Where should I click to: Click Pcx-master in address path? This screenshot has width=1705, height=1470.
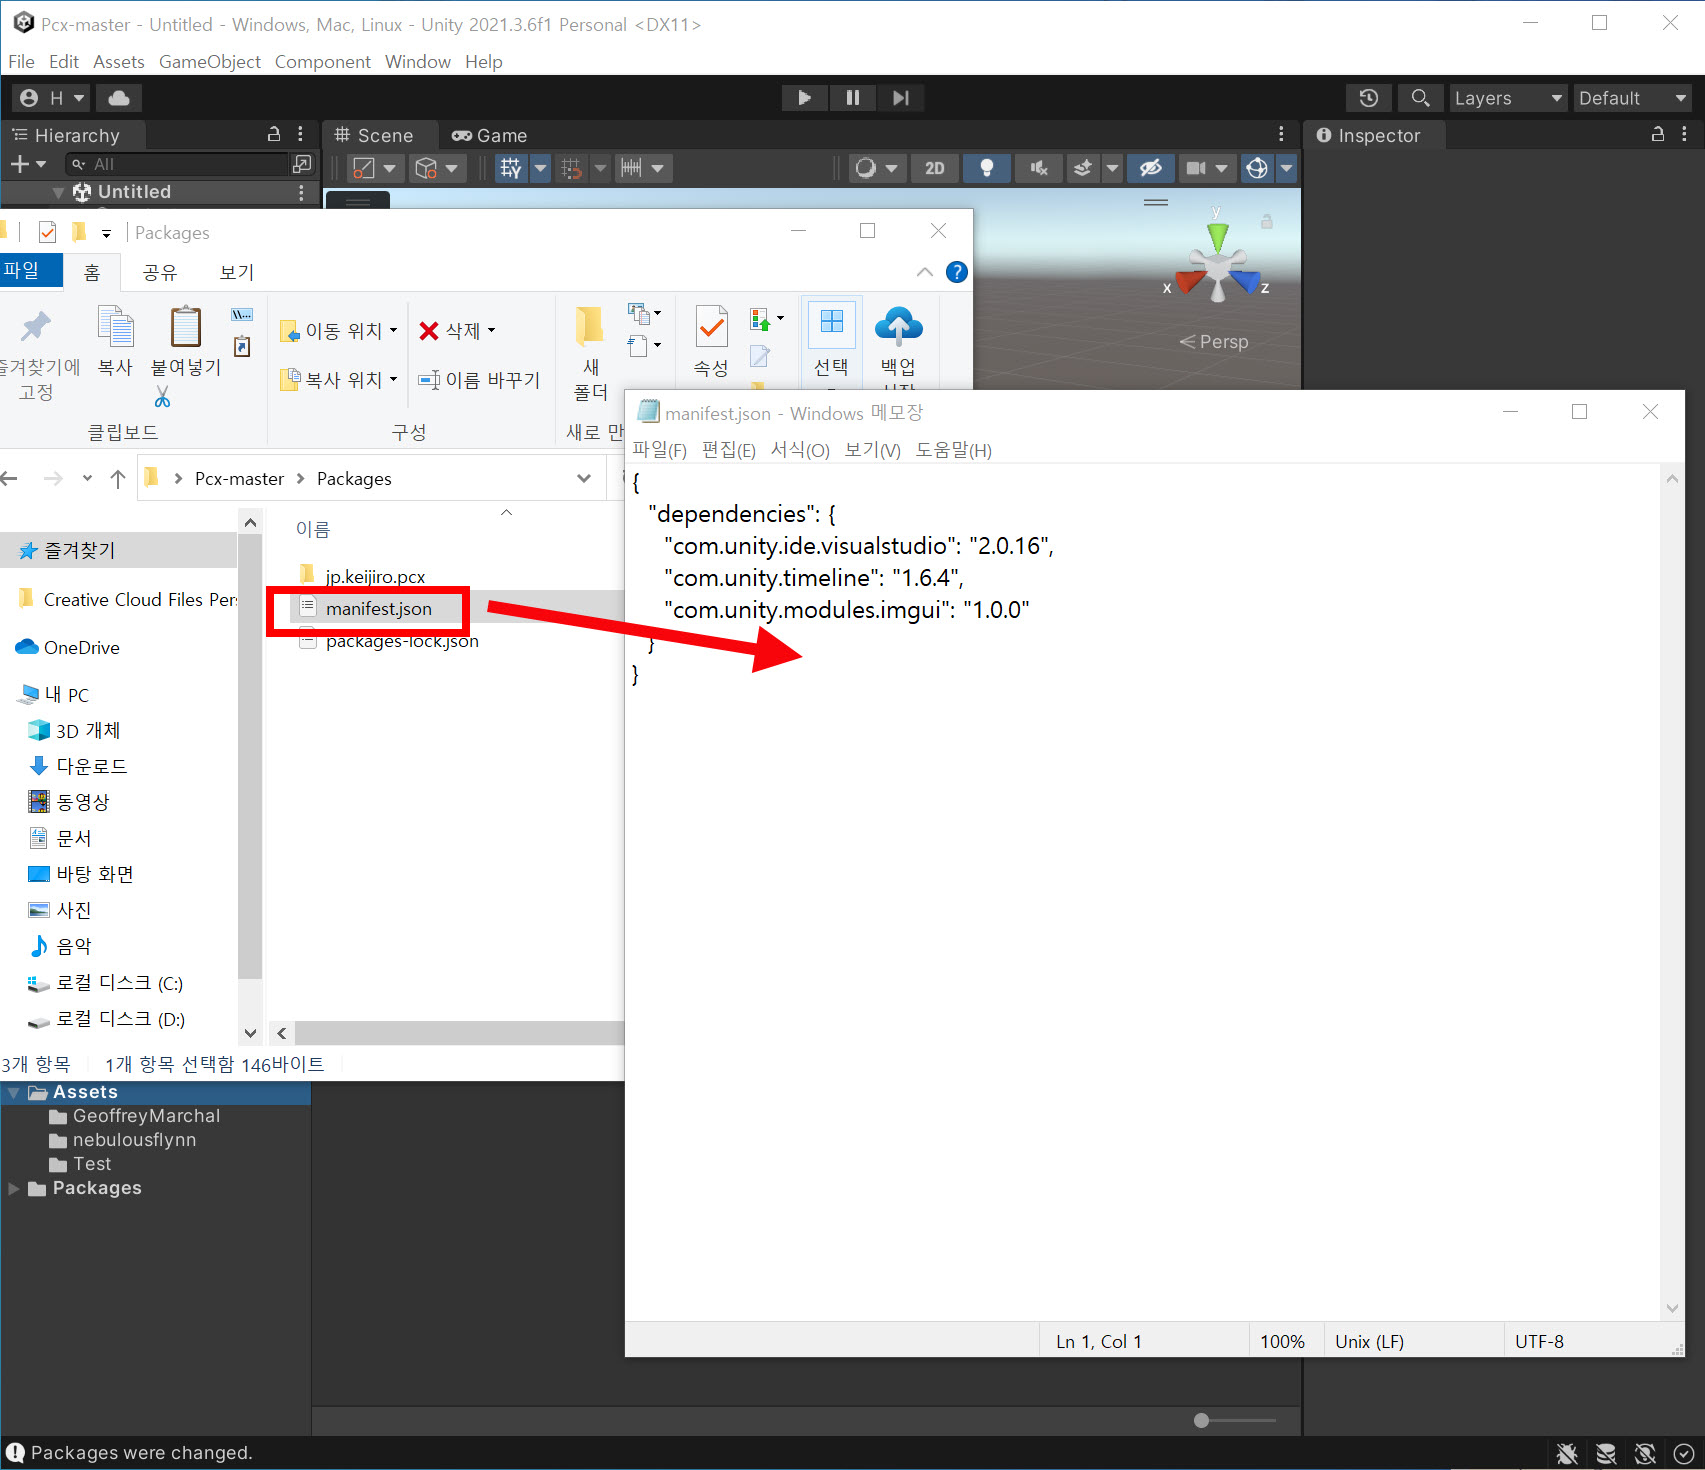point(239,479)
